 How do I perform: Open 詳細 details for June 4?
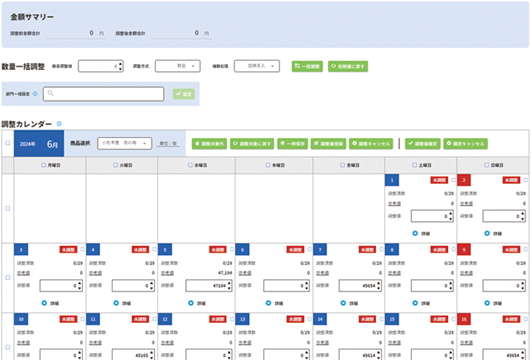[122, 303]
